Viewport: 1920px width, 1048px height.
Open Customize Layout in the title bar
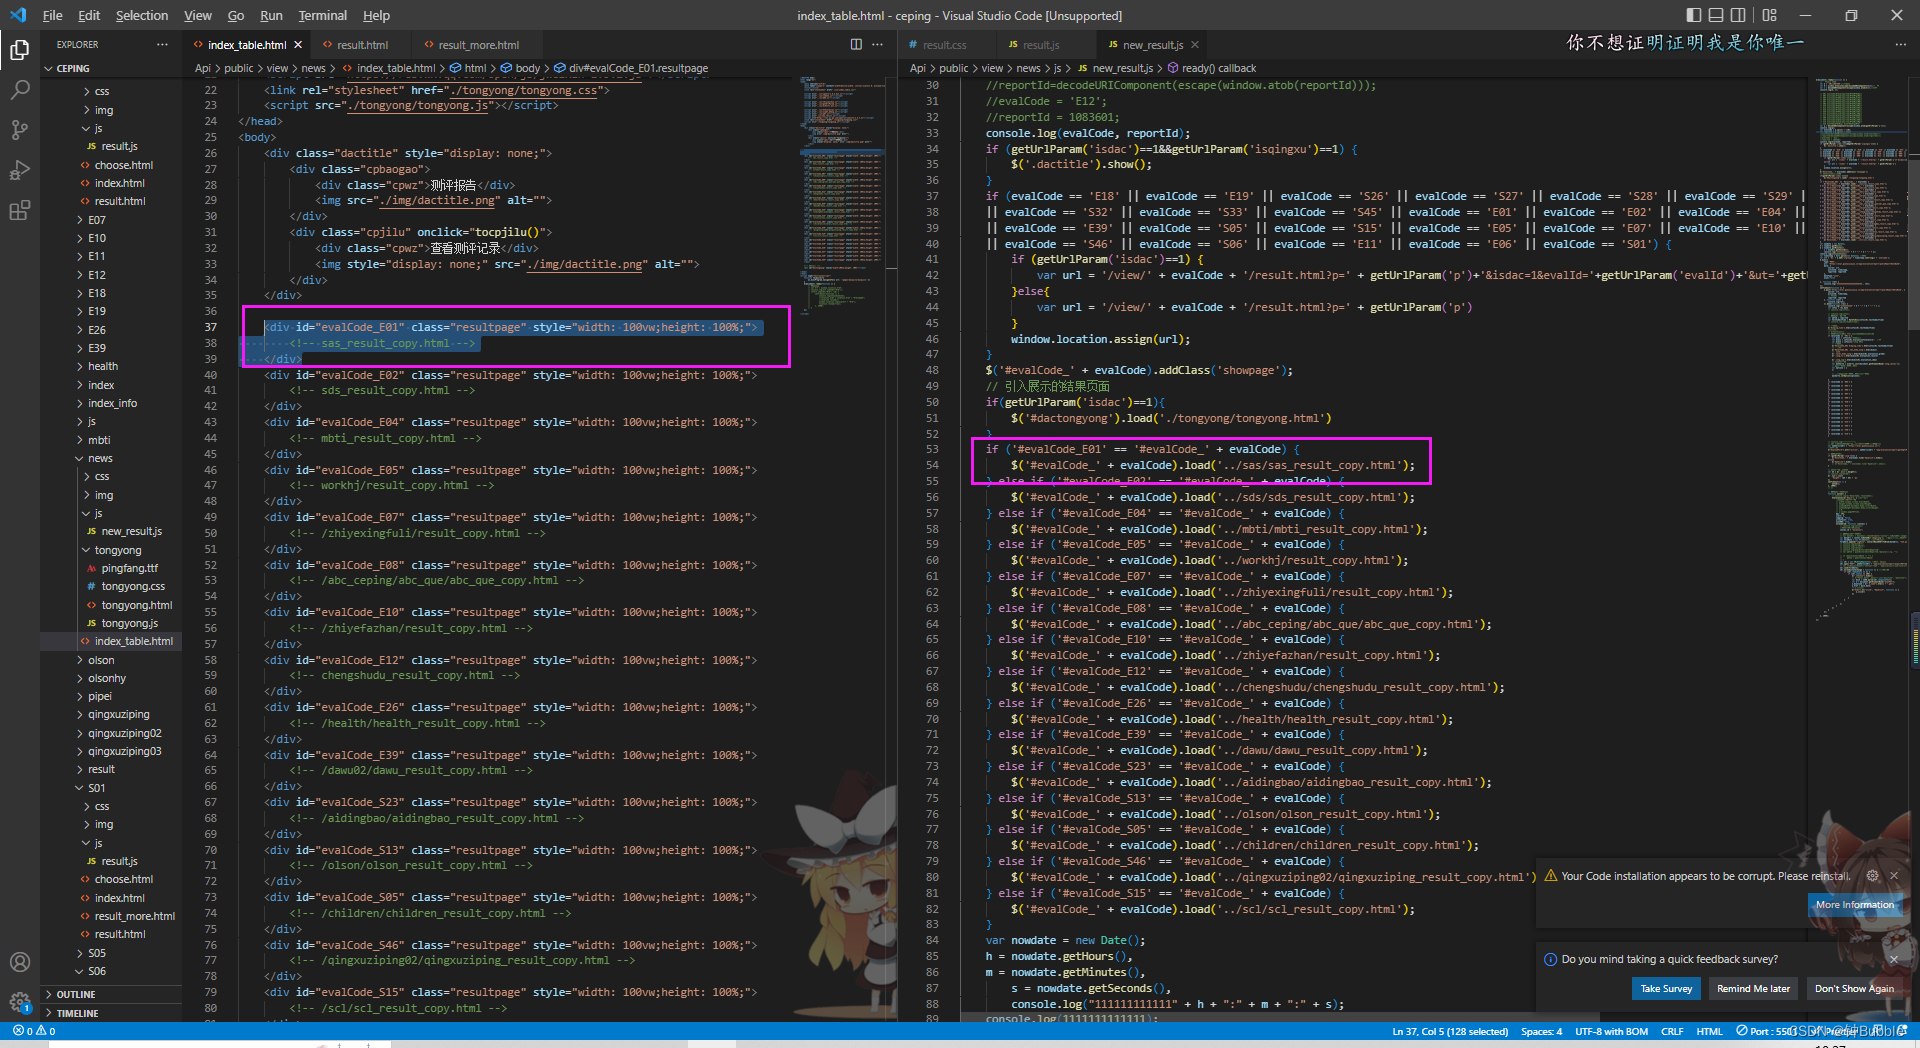point(1769,15)
